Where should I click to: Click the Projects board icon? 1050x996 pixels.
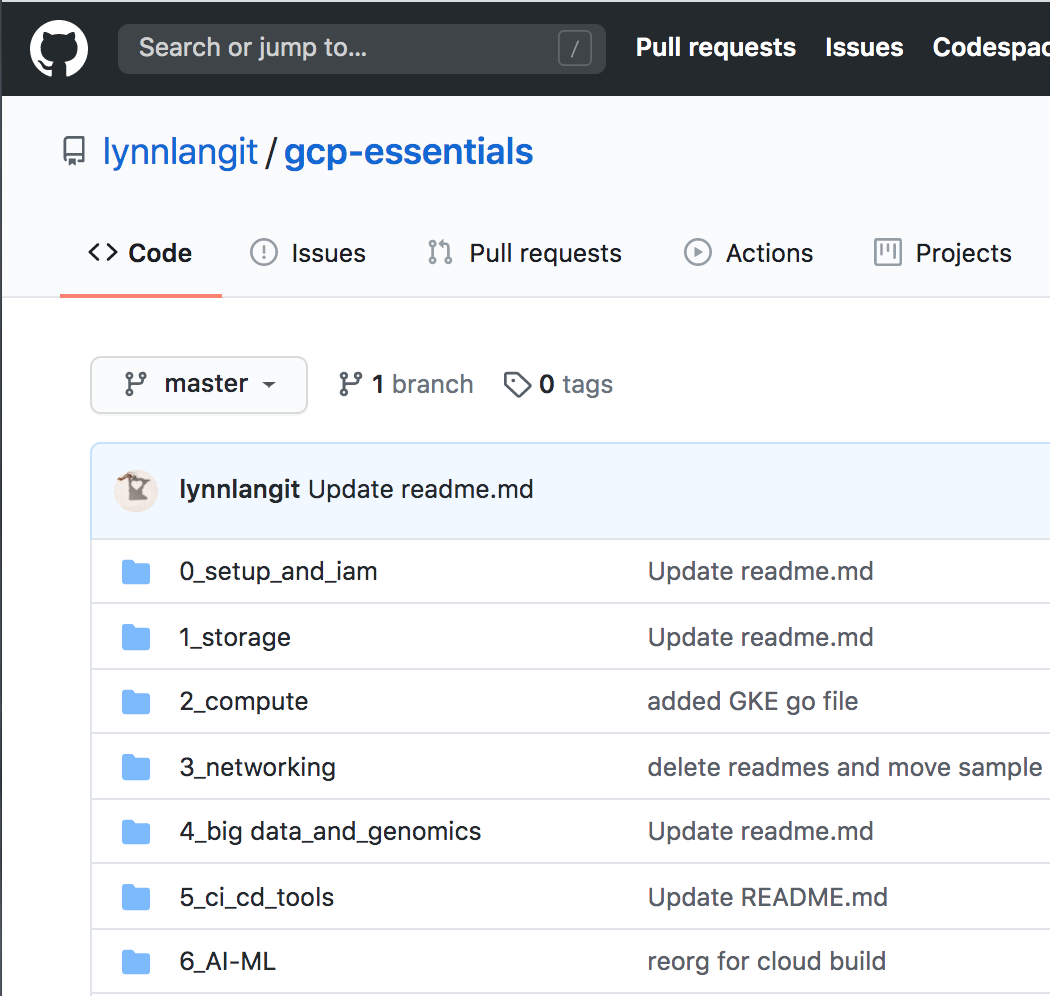(888, 253)
